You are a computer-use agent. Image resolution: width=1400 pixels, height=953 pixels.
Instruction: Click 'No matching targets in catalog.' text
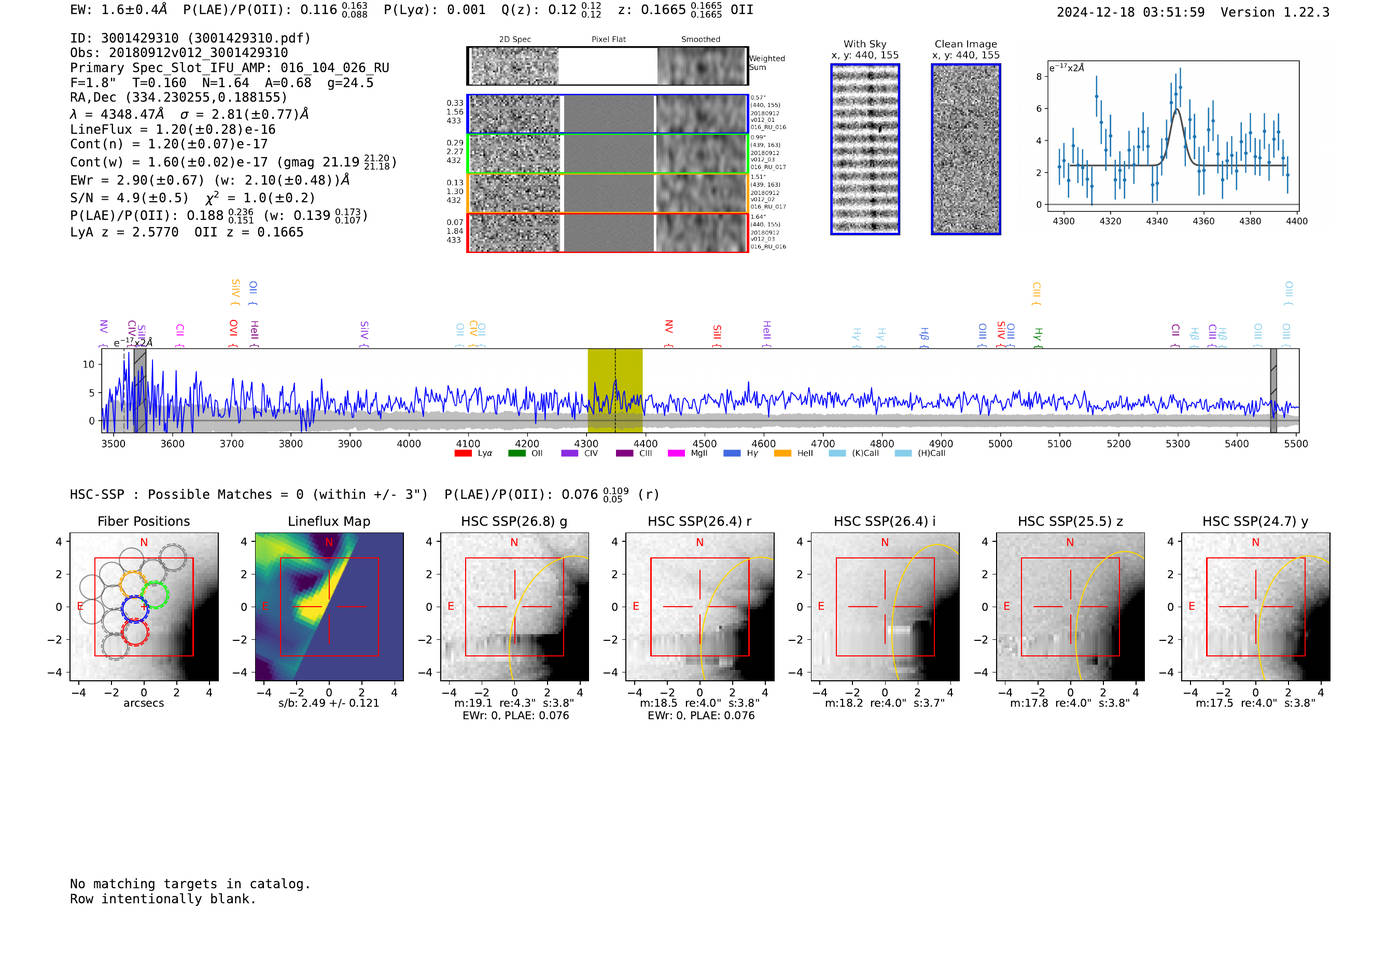click(x=190, y=884)
